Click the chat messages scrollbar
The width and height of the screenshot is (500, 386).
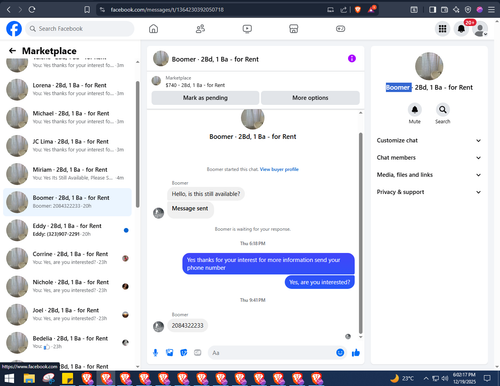pyautogui.click(x=360, y=233)
